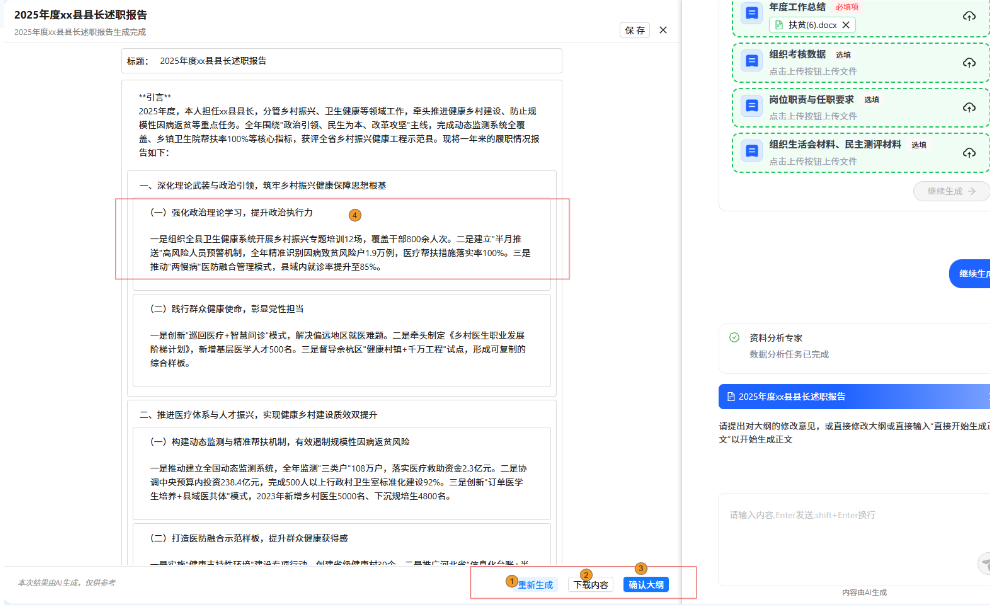Remove the attached 扶贫(6).docx file
990x611 pixels.
click(x=845, y=25)
